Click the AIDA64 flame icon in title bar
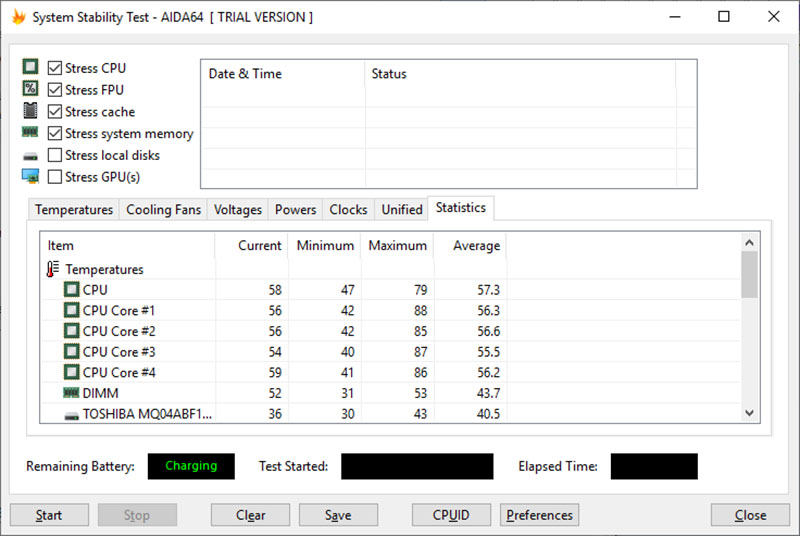 tap(18, 17)
